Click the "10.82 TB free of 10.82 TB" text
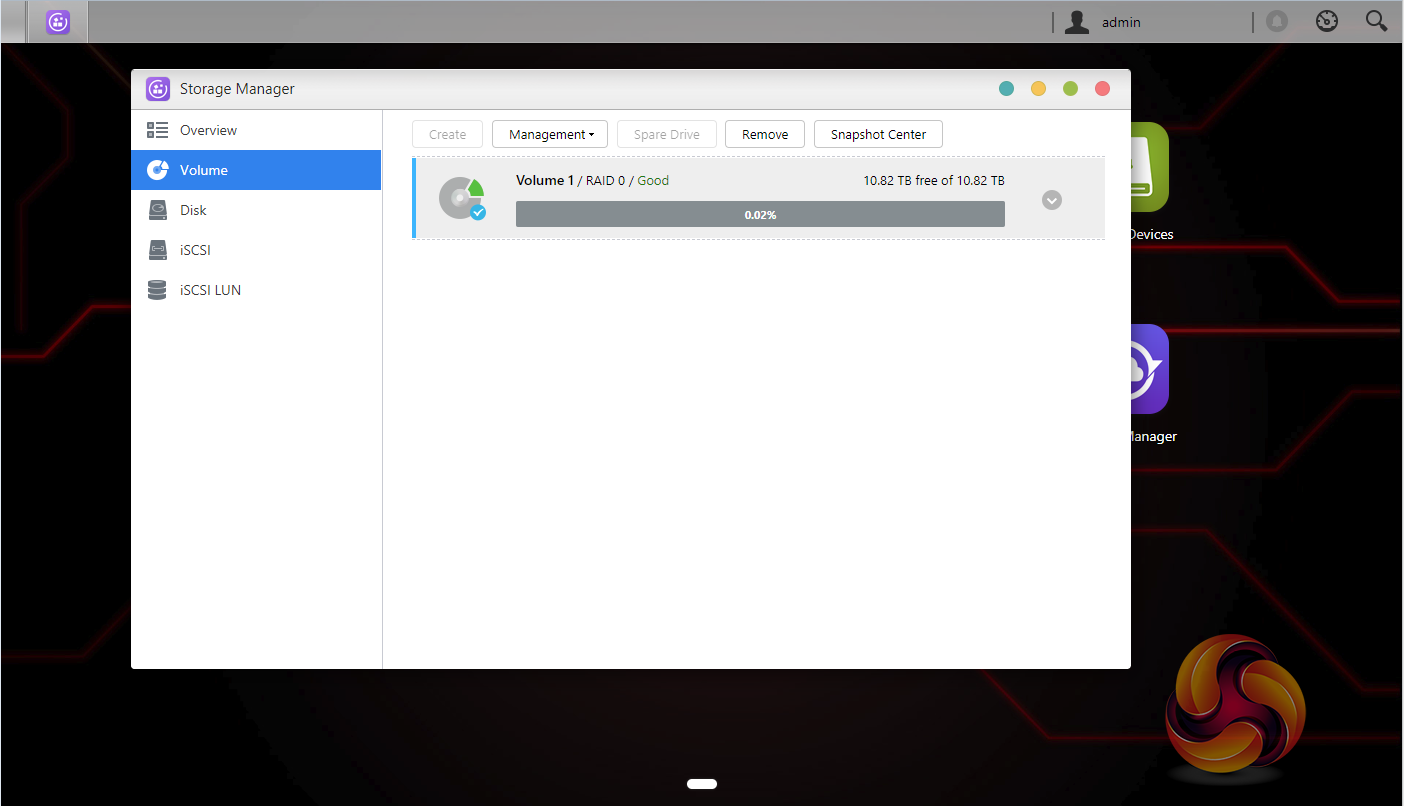 click(x=934, y=181)
